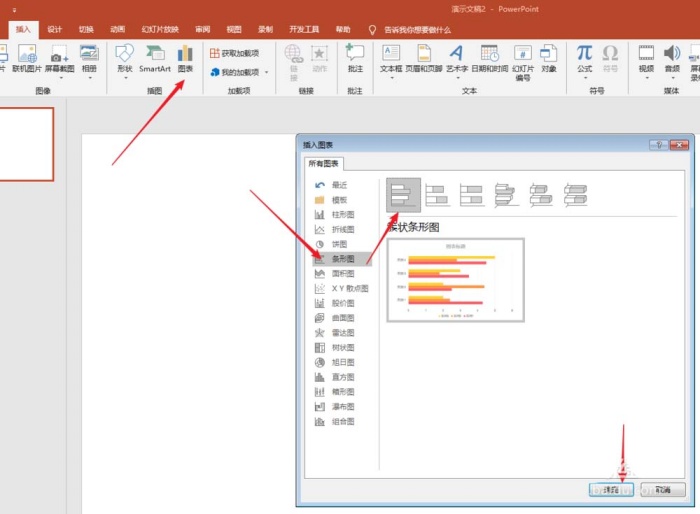Screen dimensions: 700x514
Task: Click the 图表 (Chart) icon in ribbon
Action: coord(185,58)
